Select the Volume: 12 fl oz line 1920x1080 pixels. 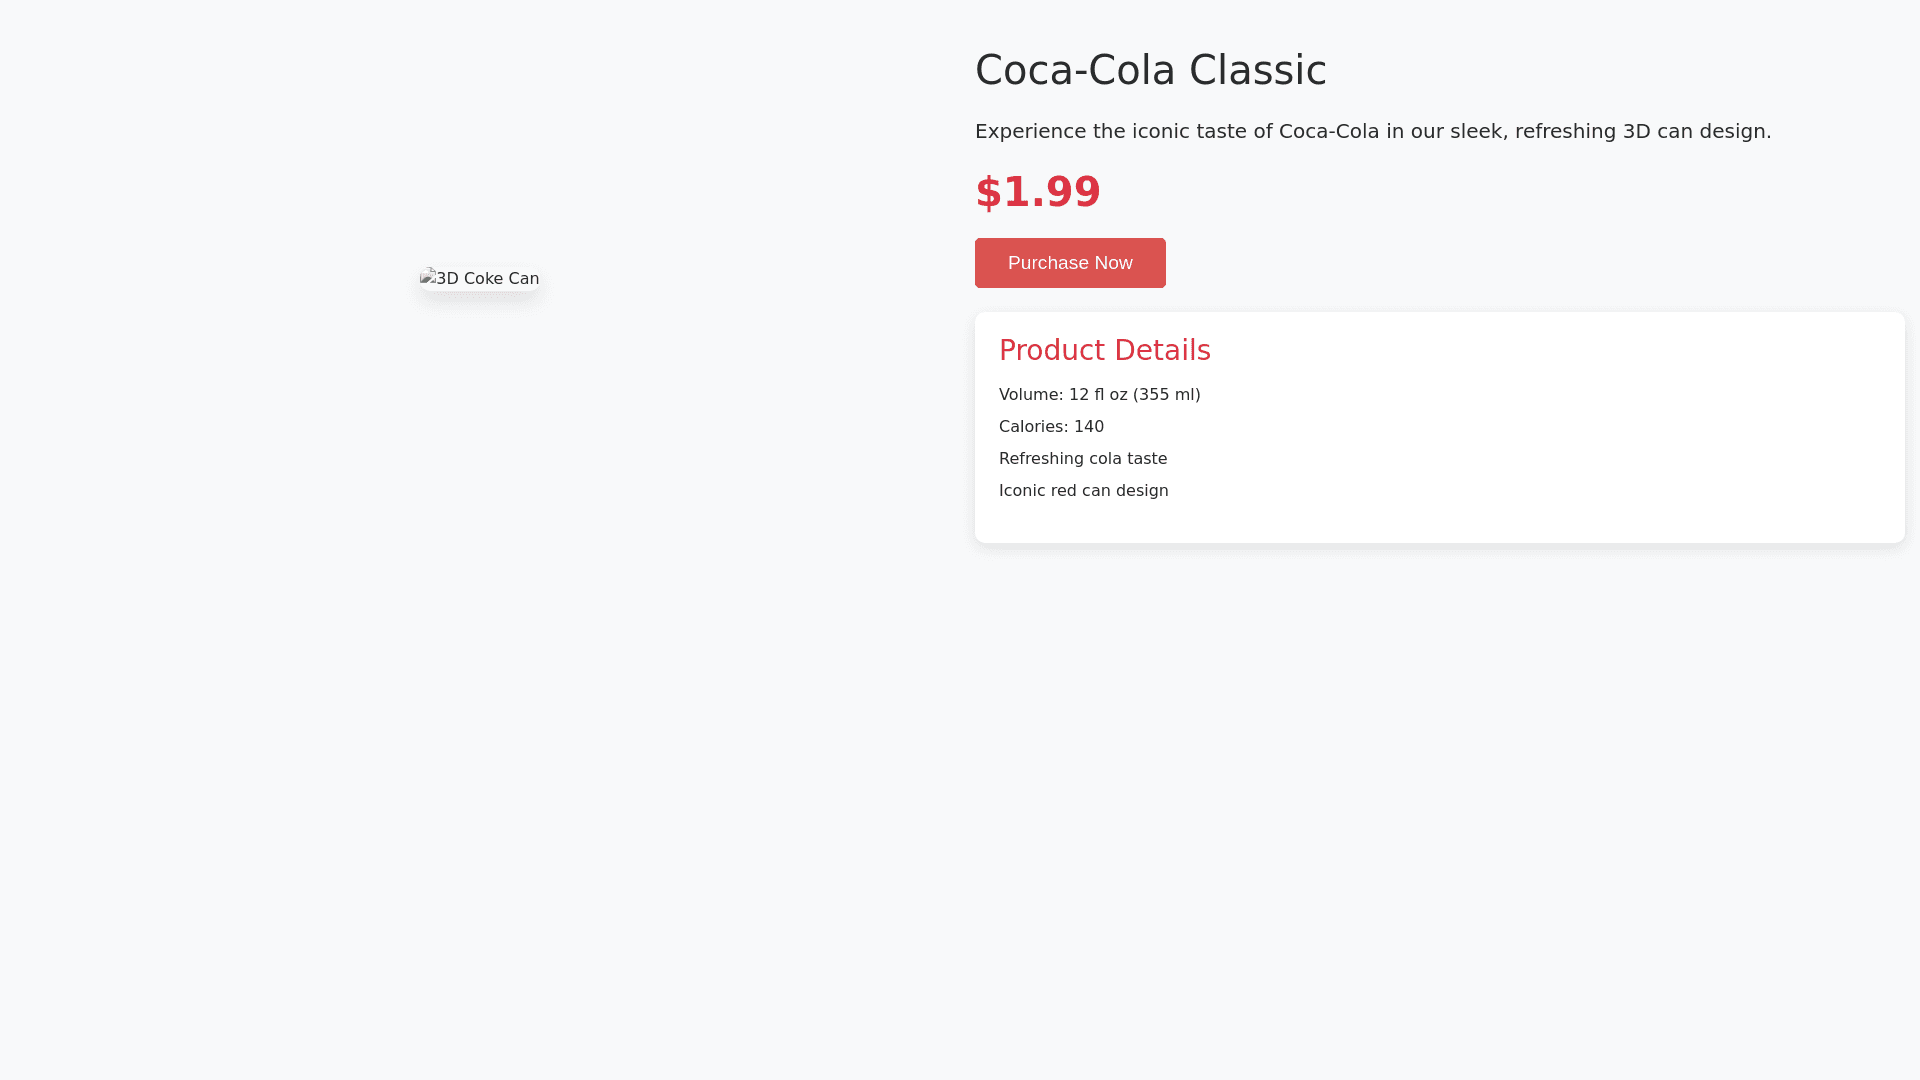(x=1099, y=395)
